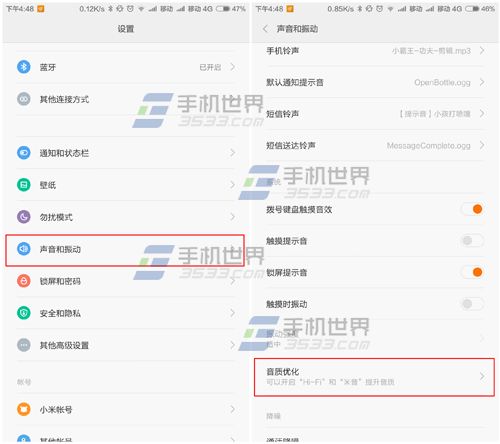Open the orange 小米帐号 icon

(24, 409)
